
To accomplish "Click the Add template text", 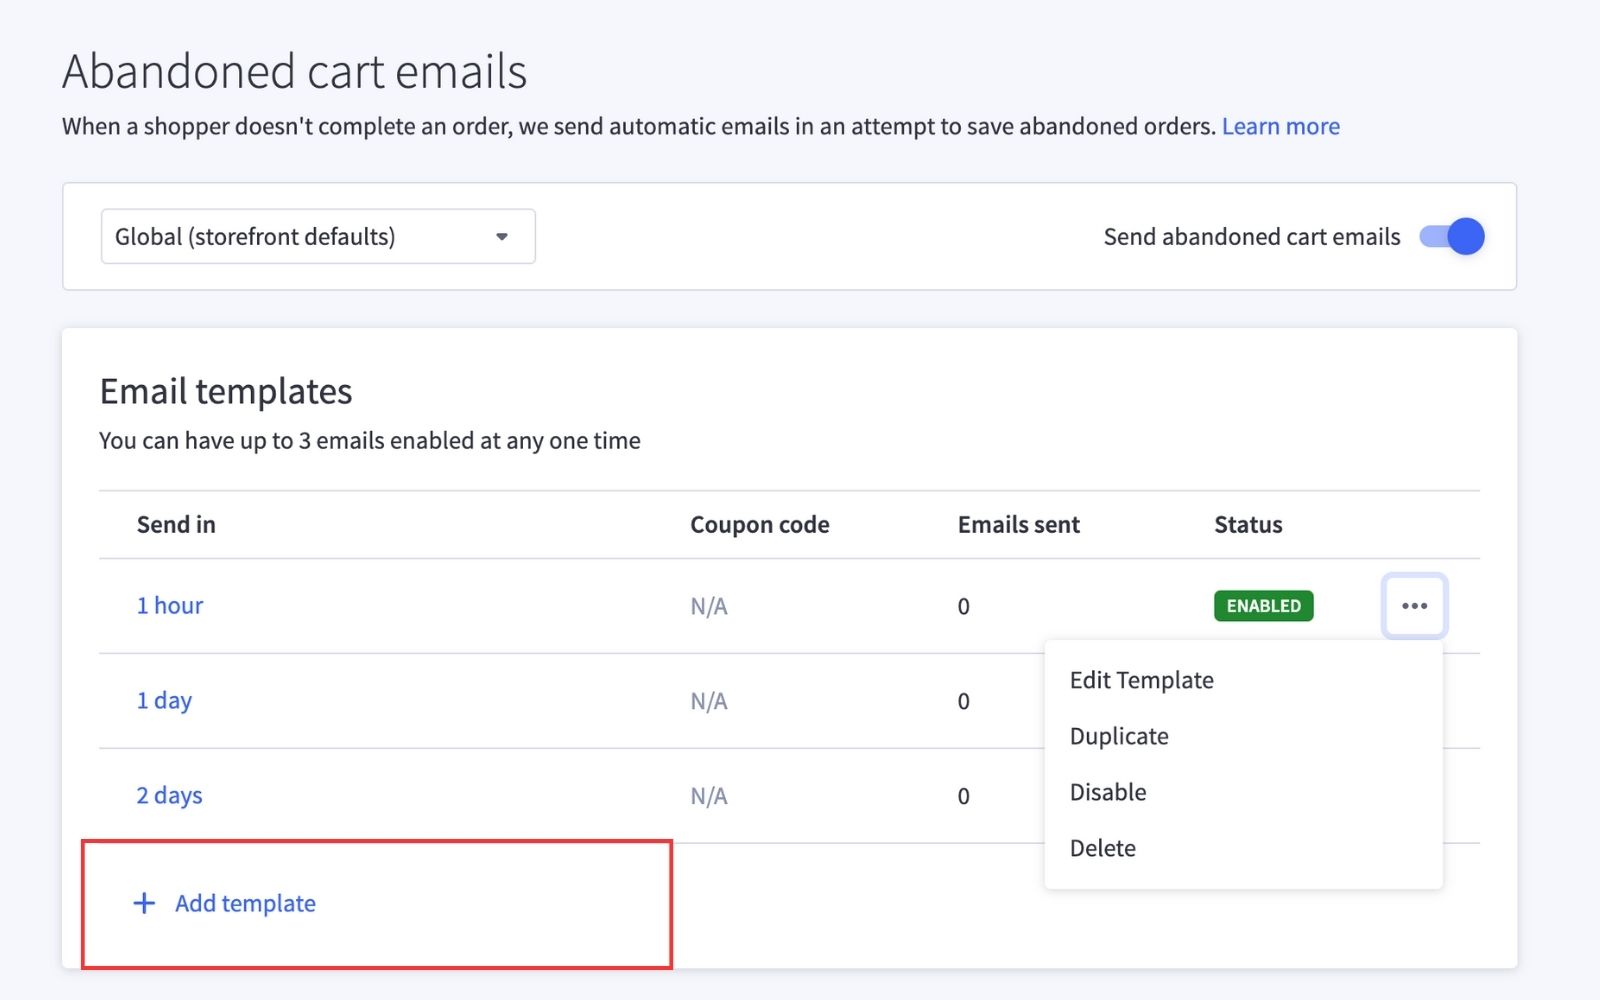I will (x=245, y=903).
